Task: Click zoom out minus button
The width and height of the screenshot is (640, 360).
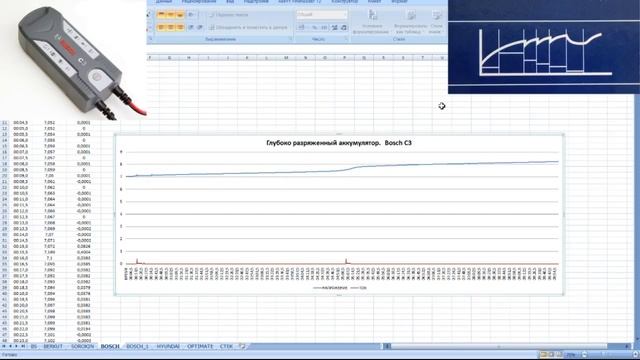Action: (x=584, y=355)
